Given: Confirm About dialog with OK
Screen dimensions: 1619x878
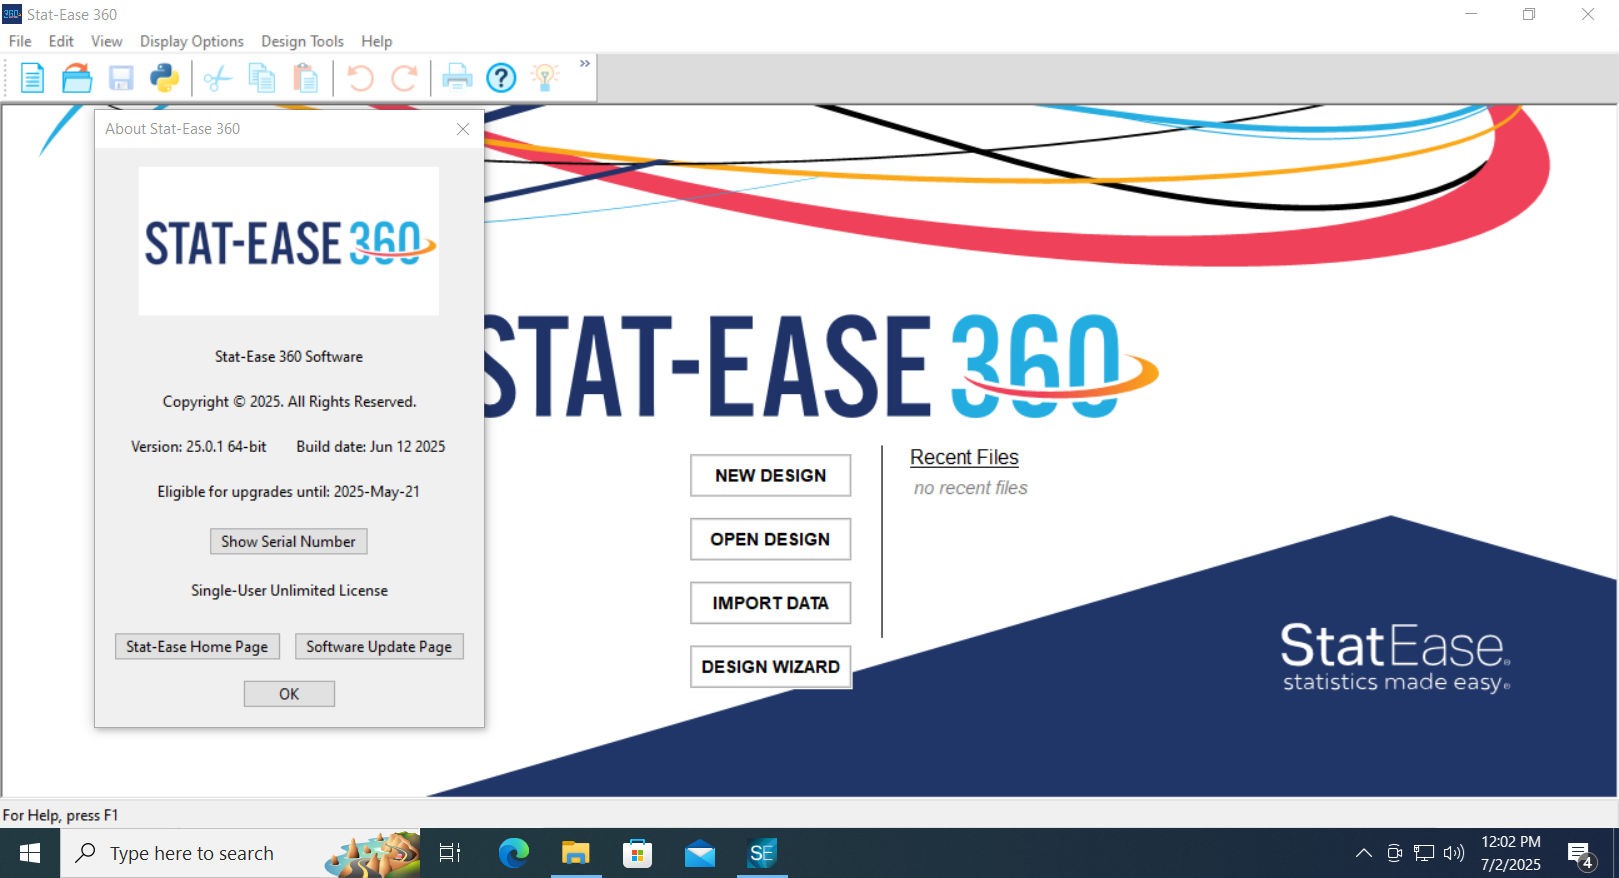Looking at the screenshot, I should click(x=289, y=694).
